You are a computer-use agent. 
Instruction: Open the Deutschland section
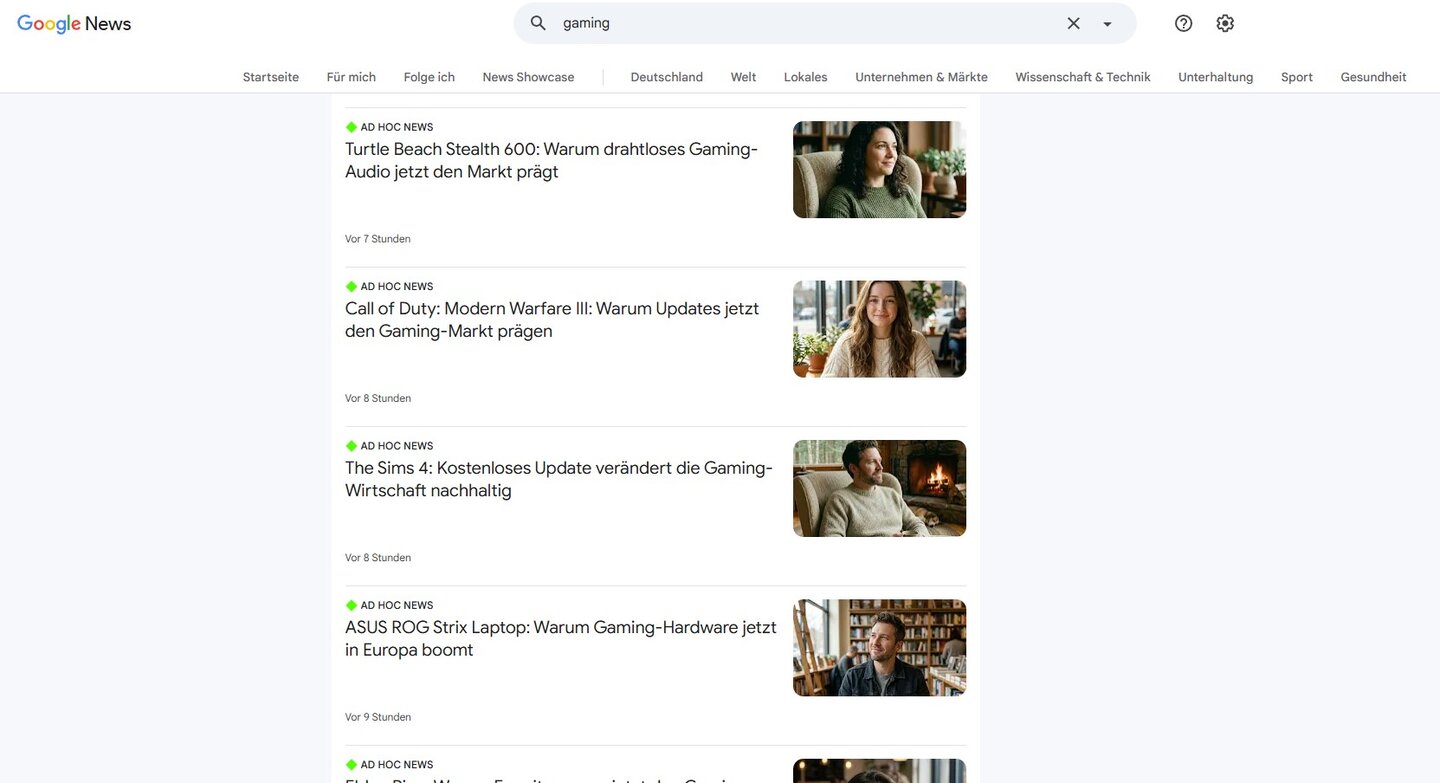tap(666, 77)
